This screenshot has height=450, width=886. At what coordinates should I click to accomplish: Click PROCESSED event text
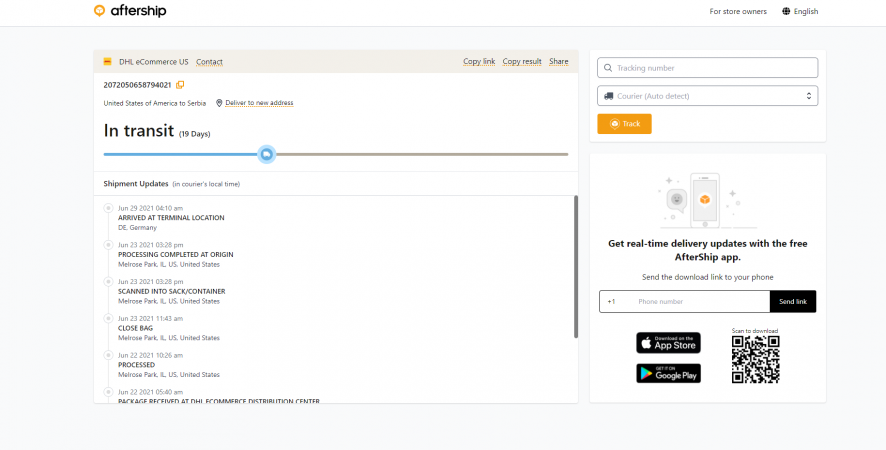click(136, 365)
